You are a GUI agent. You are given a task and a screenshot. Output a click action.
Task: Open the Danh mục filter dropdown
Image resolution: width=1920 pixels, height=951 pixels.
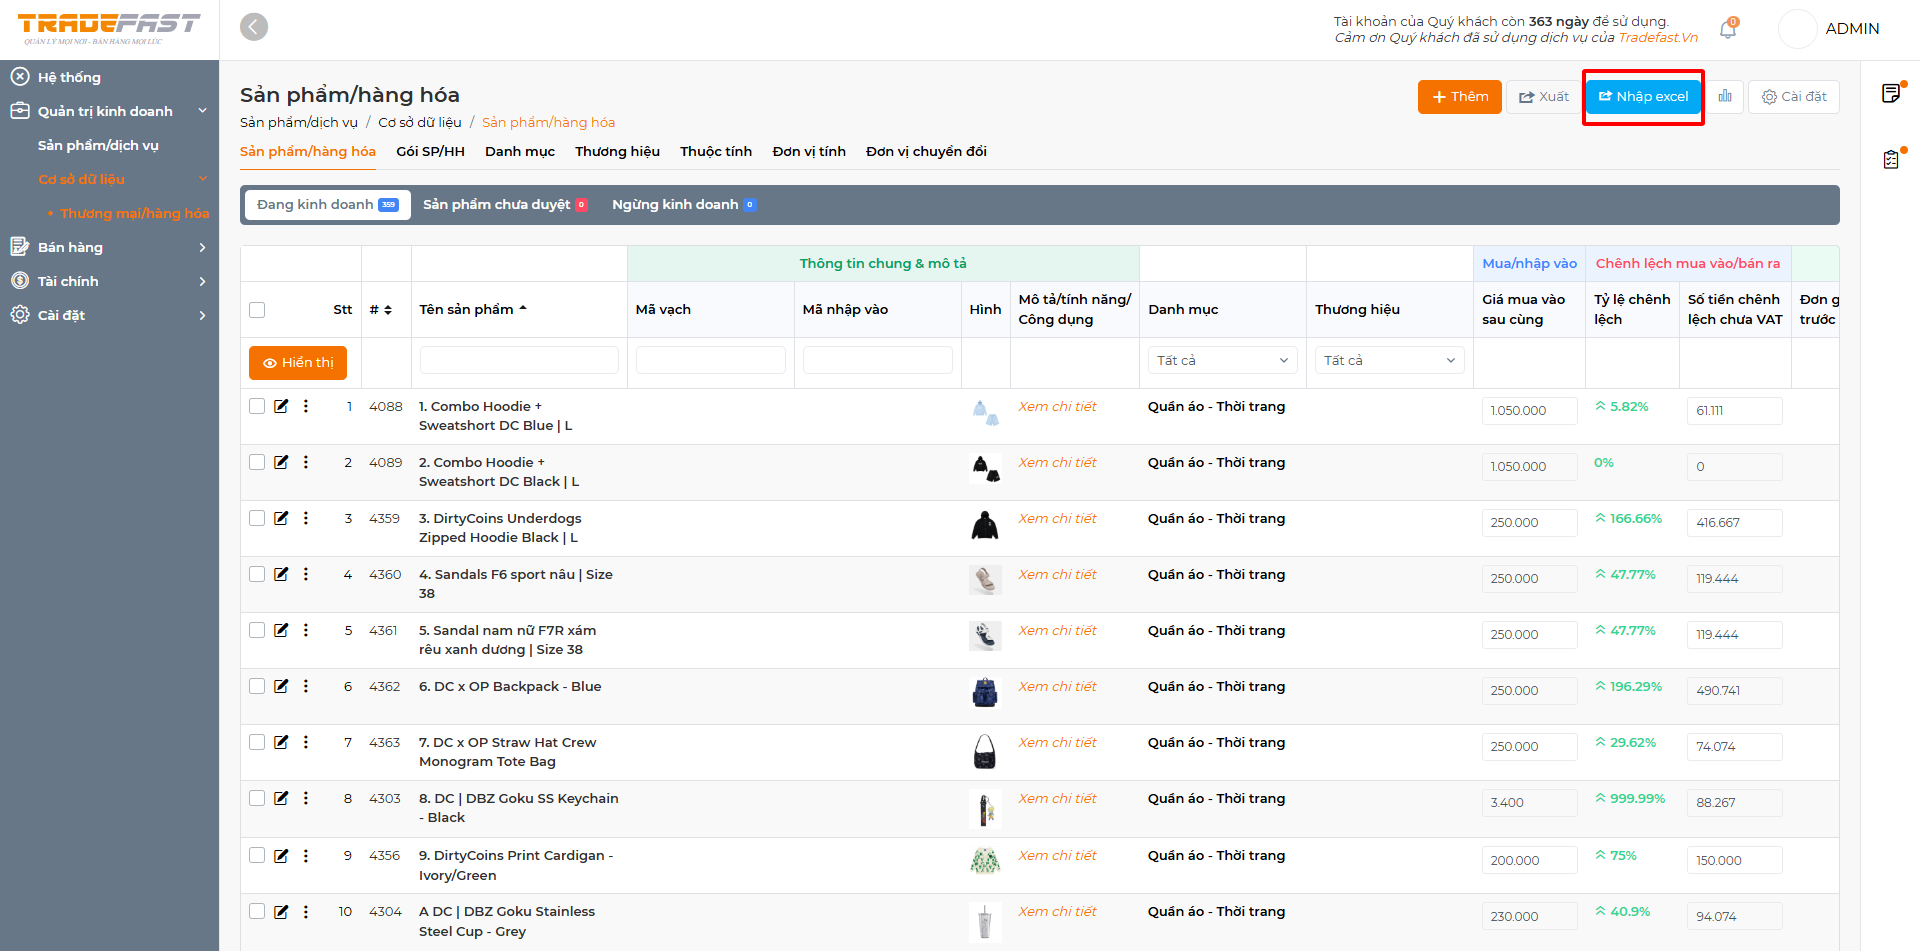pyautogui.click(x=1222, y=360)
